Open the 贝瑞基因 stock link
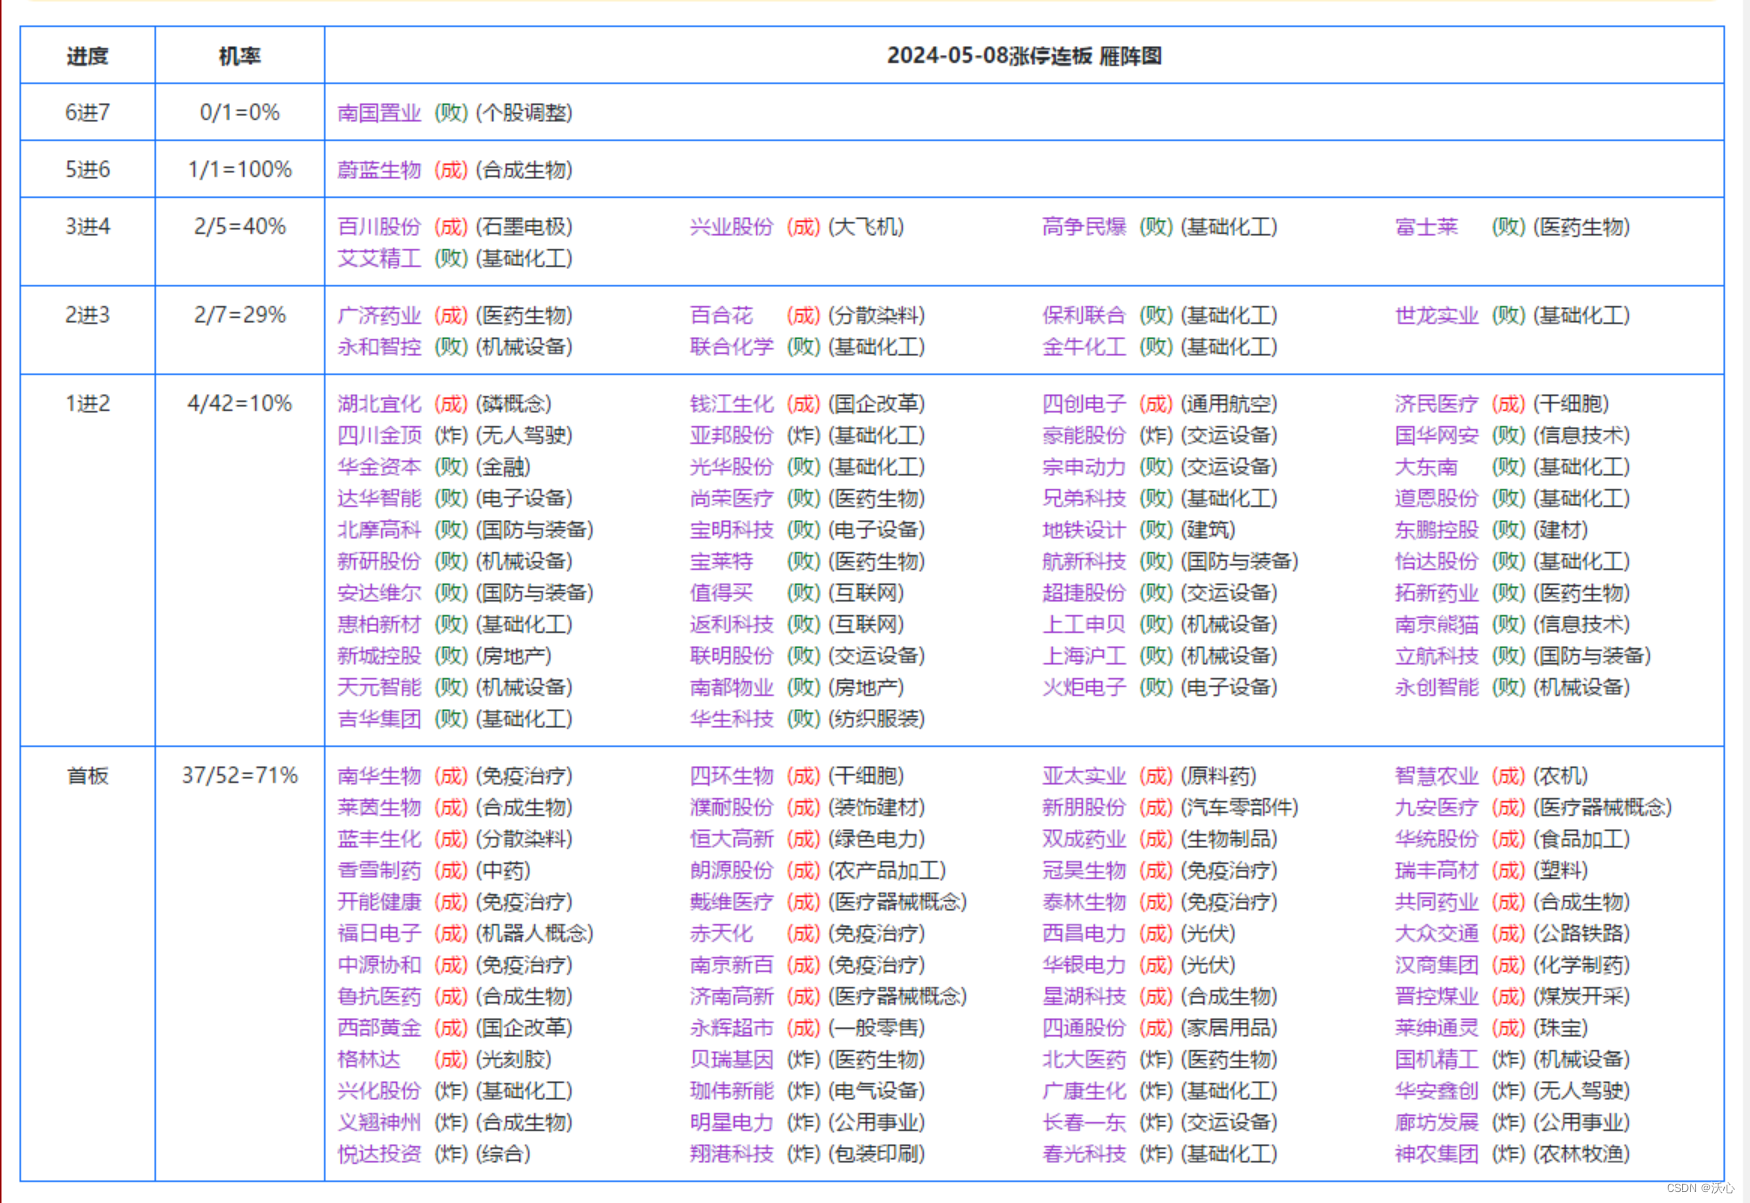This screenshot has height=1203, width=1750. 732,1060
